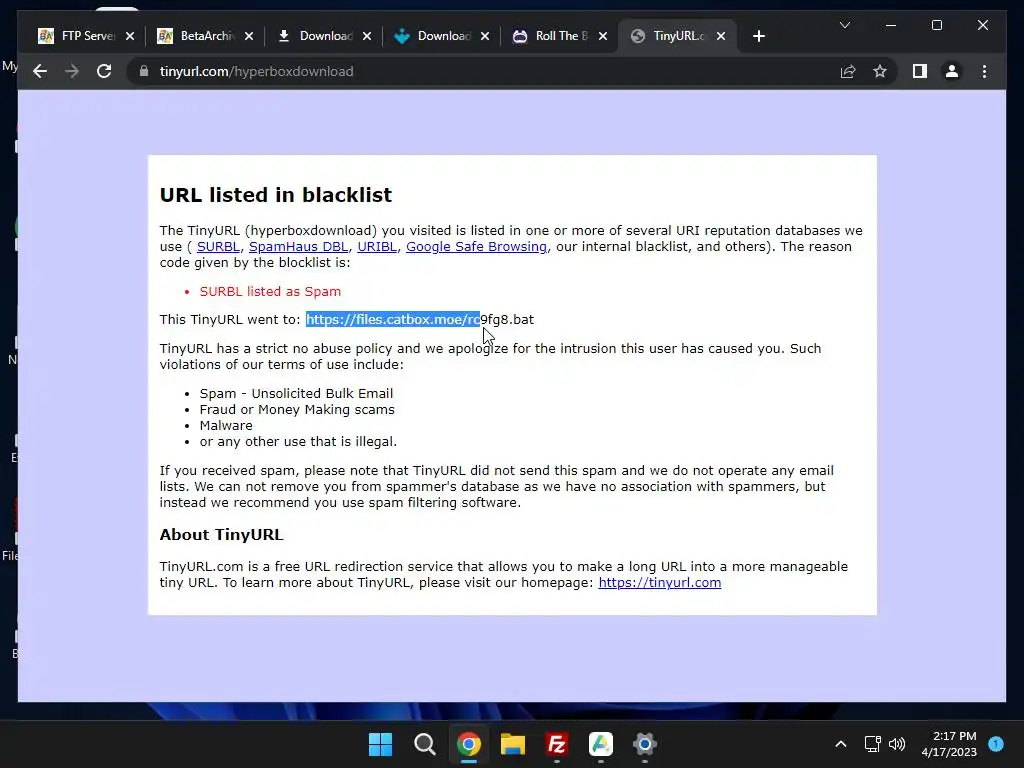Reload the TinyURL page
The image size is (1024, 768).
point(104,71)
